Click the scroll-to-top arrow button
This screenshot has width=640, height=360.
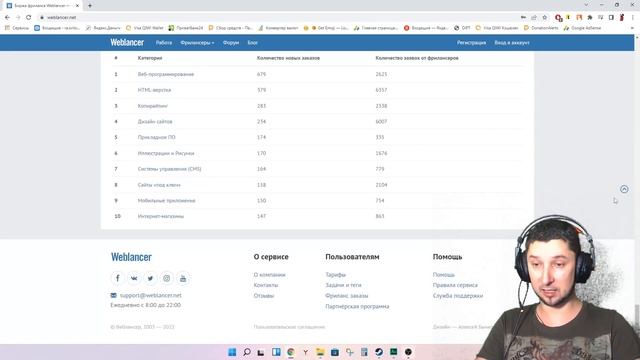(624, 189)
